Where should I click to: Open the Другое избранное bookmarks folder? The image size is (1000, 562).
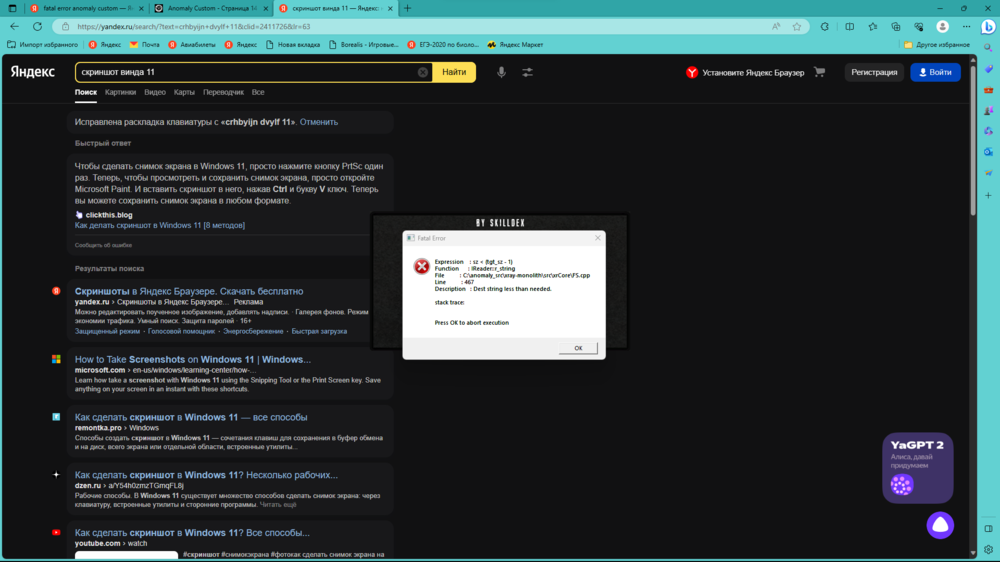click(x=936, y=44)
